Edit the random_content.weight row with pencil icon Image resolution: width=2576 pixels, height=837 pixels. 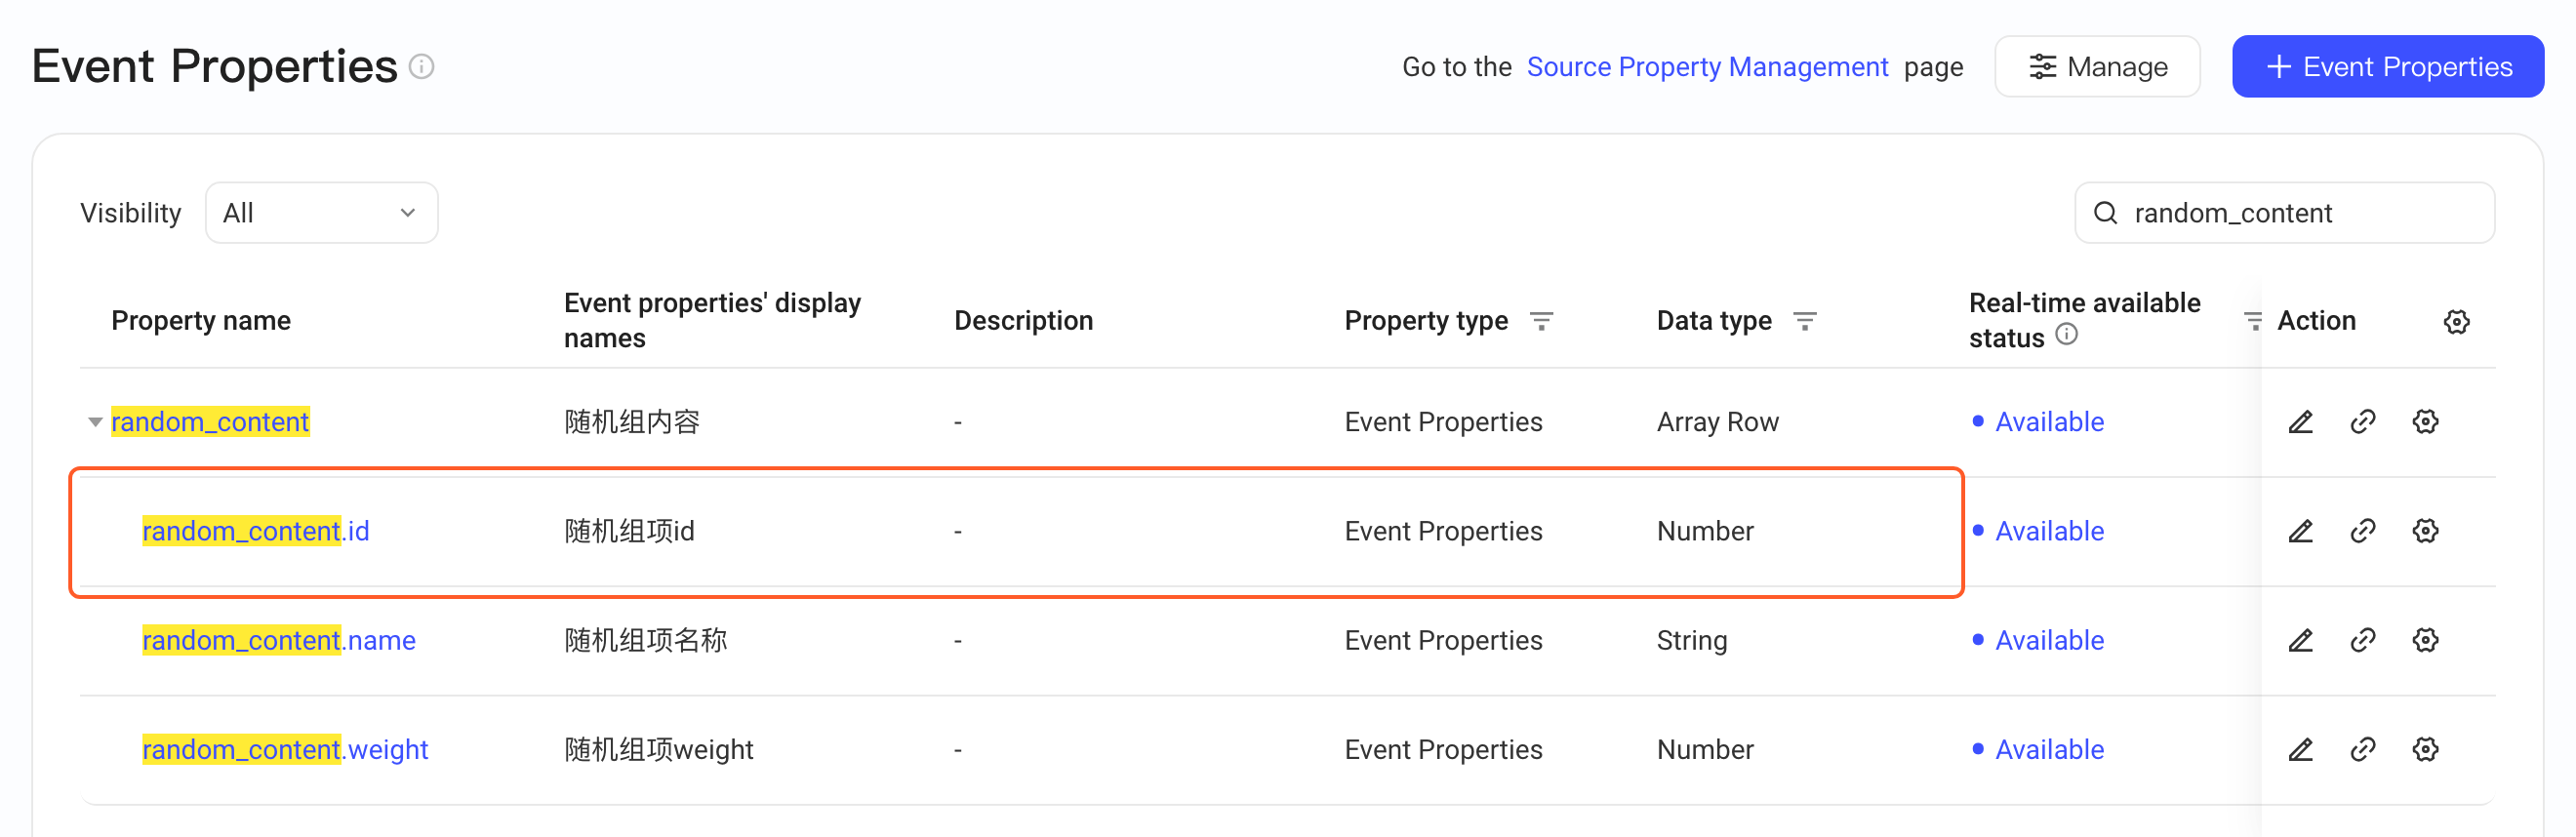tap(2300, 749)
